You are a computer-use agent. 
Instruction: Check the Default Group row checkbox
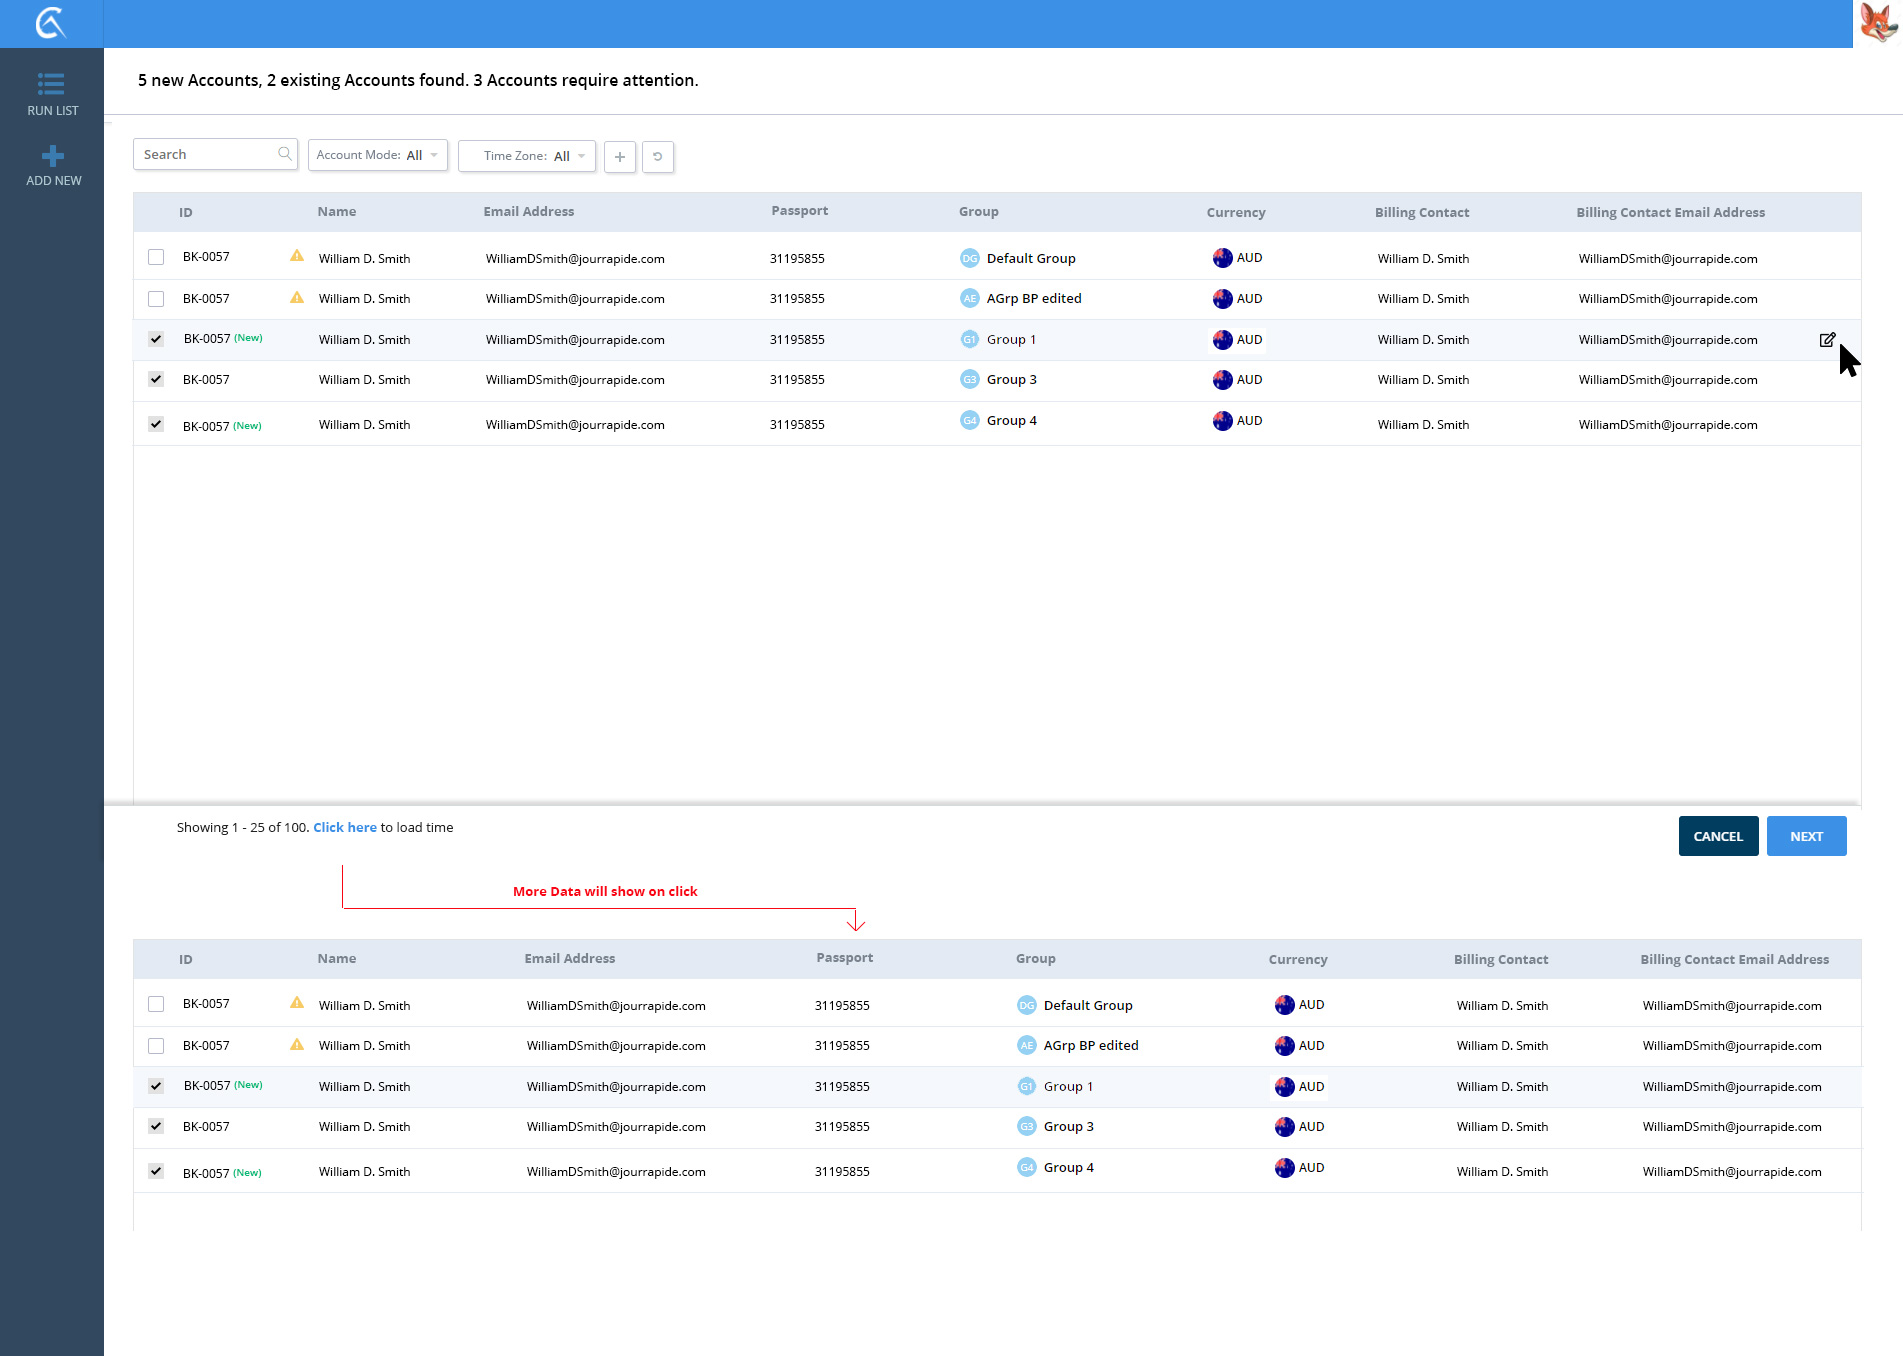pyautogui.click(x=156, y=257)
